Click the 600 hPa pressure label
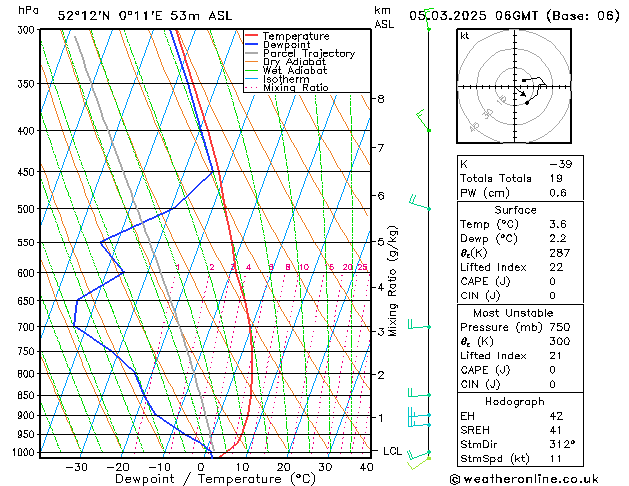The height and width of the screenshot is (486, 629). [28, 273]
